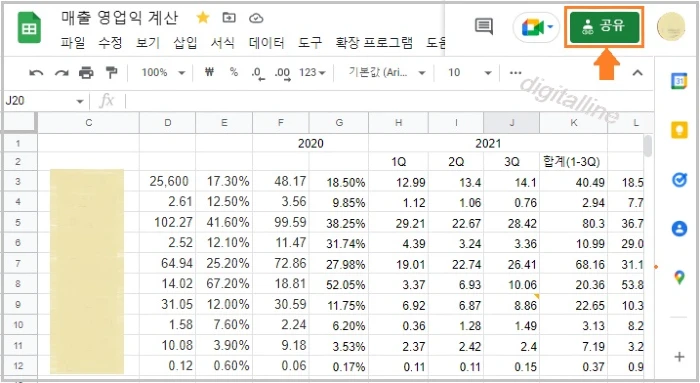Screen dimensions: 700x383
Task: Open the 삽입 menu
Action: tap(185, 43)
